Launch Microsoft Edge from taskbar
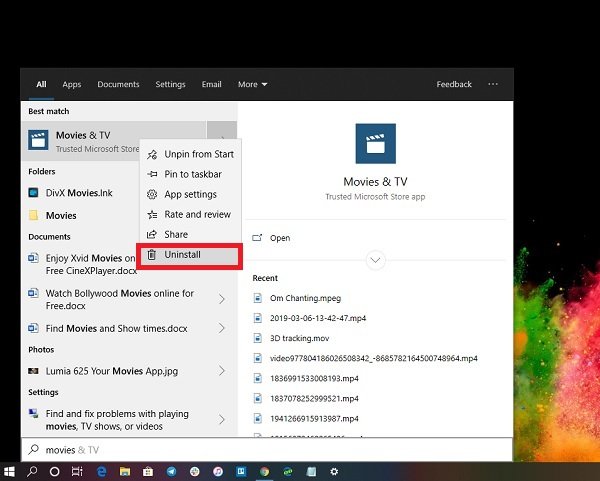The image size is (600, 481). click(x=101, y=472)
